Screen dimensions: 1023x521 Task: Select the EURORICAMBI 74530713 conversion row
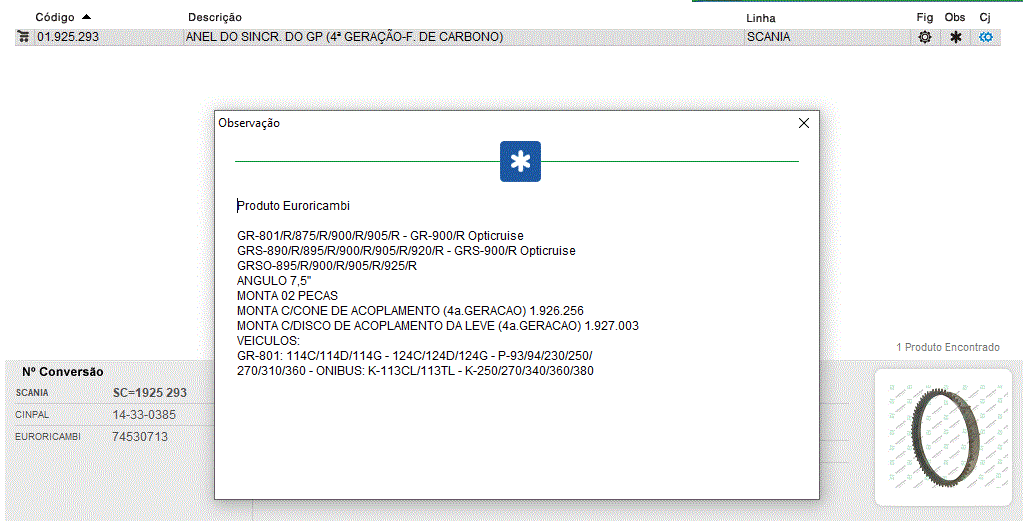pyautogui.click(x=110, y=437)
